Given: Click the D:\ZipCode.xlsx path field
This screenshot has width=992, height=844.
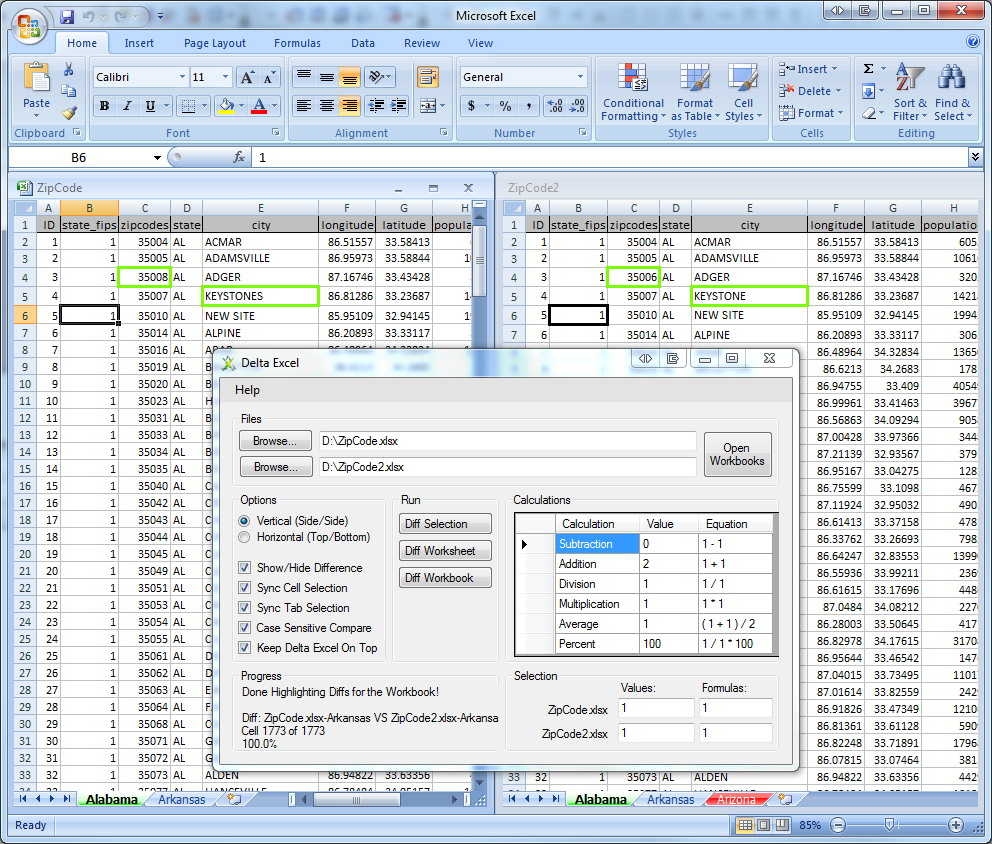Looking at the screenshot, I should point(507,441).
